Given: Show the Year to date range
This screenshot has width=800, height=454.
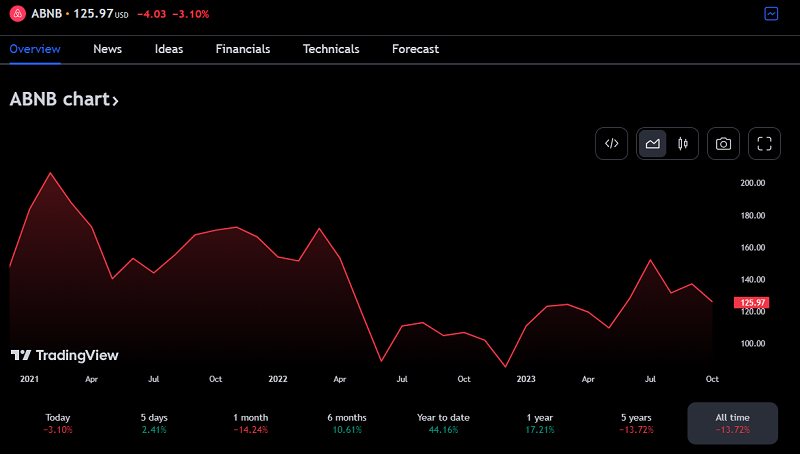Looking at the screenshot, I should pos(442,423).
